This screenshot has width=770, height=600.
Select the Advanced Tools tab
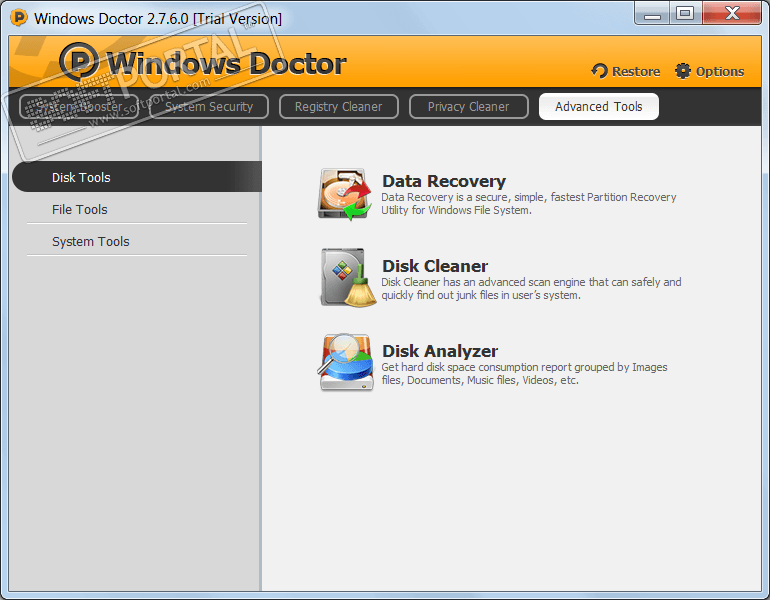point(599,107)
